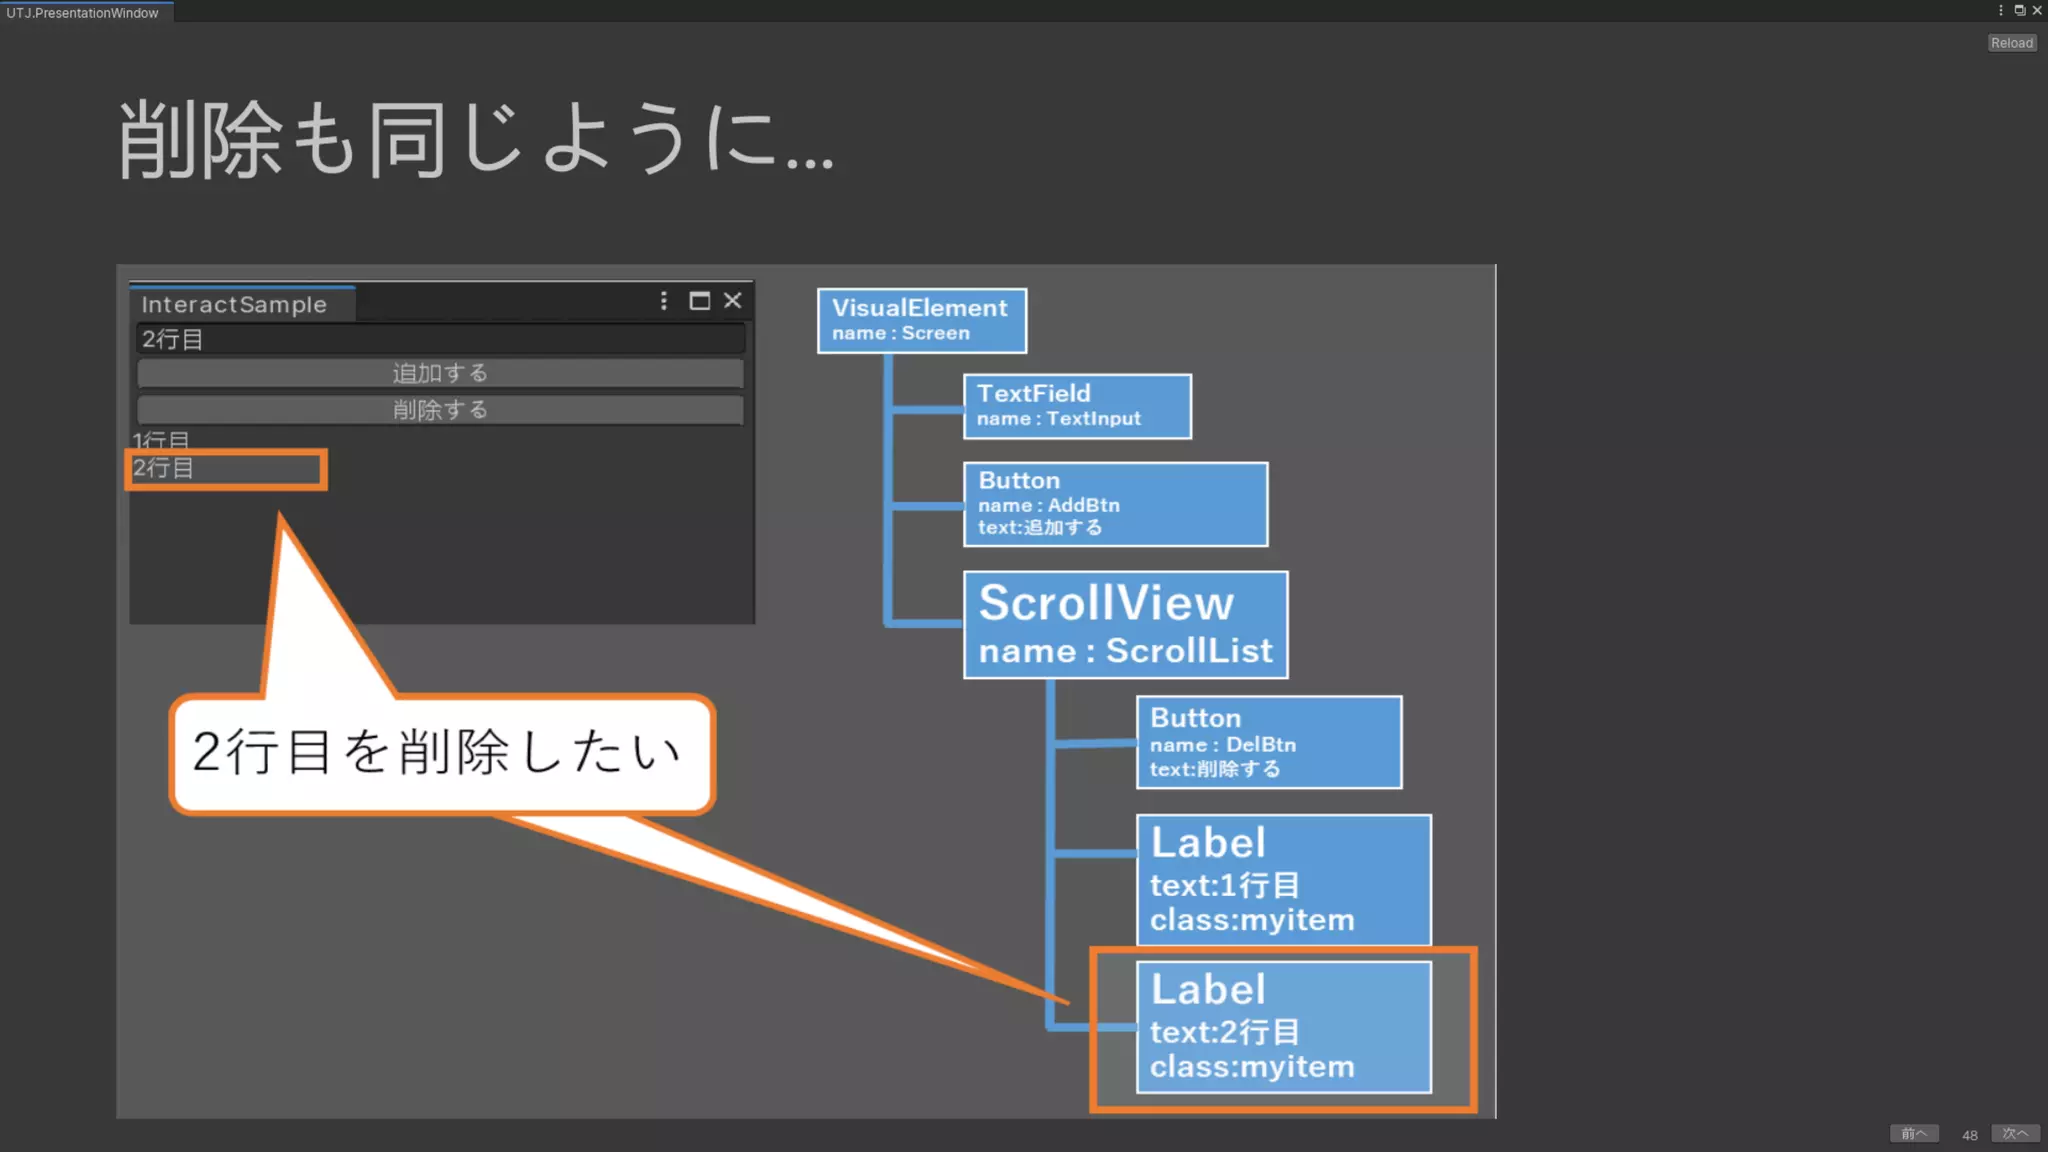The image size is (2048, 1152).
Task: Click the Button AddBtn node
Action: click(x=1116, y=504)
